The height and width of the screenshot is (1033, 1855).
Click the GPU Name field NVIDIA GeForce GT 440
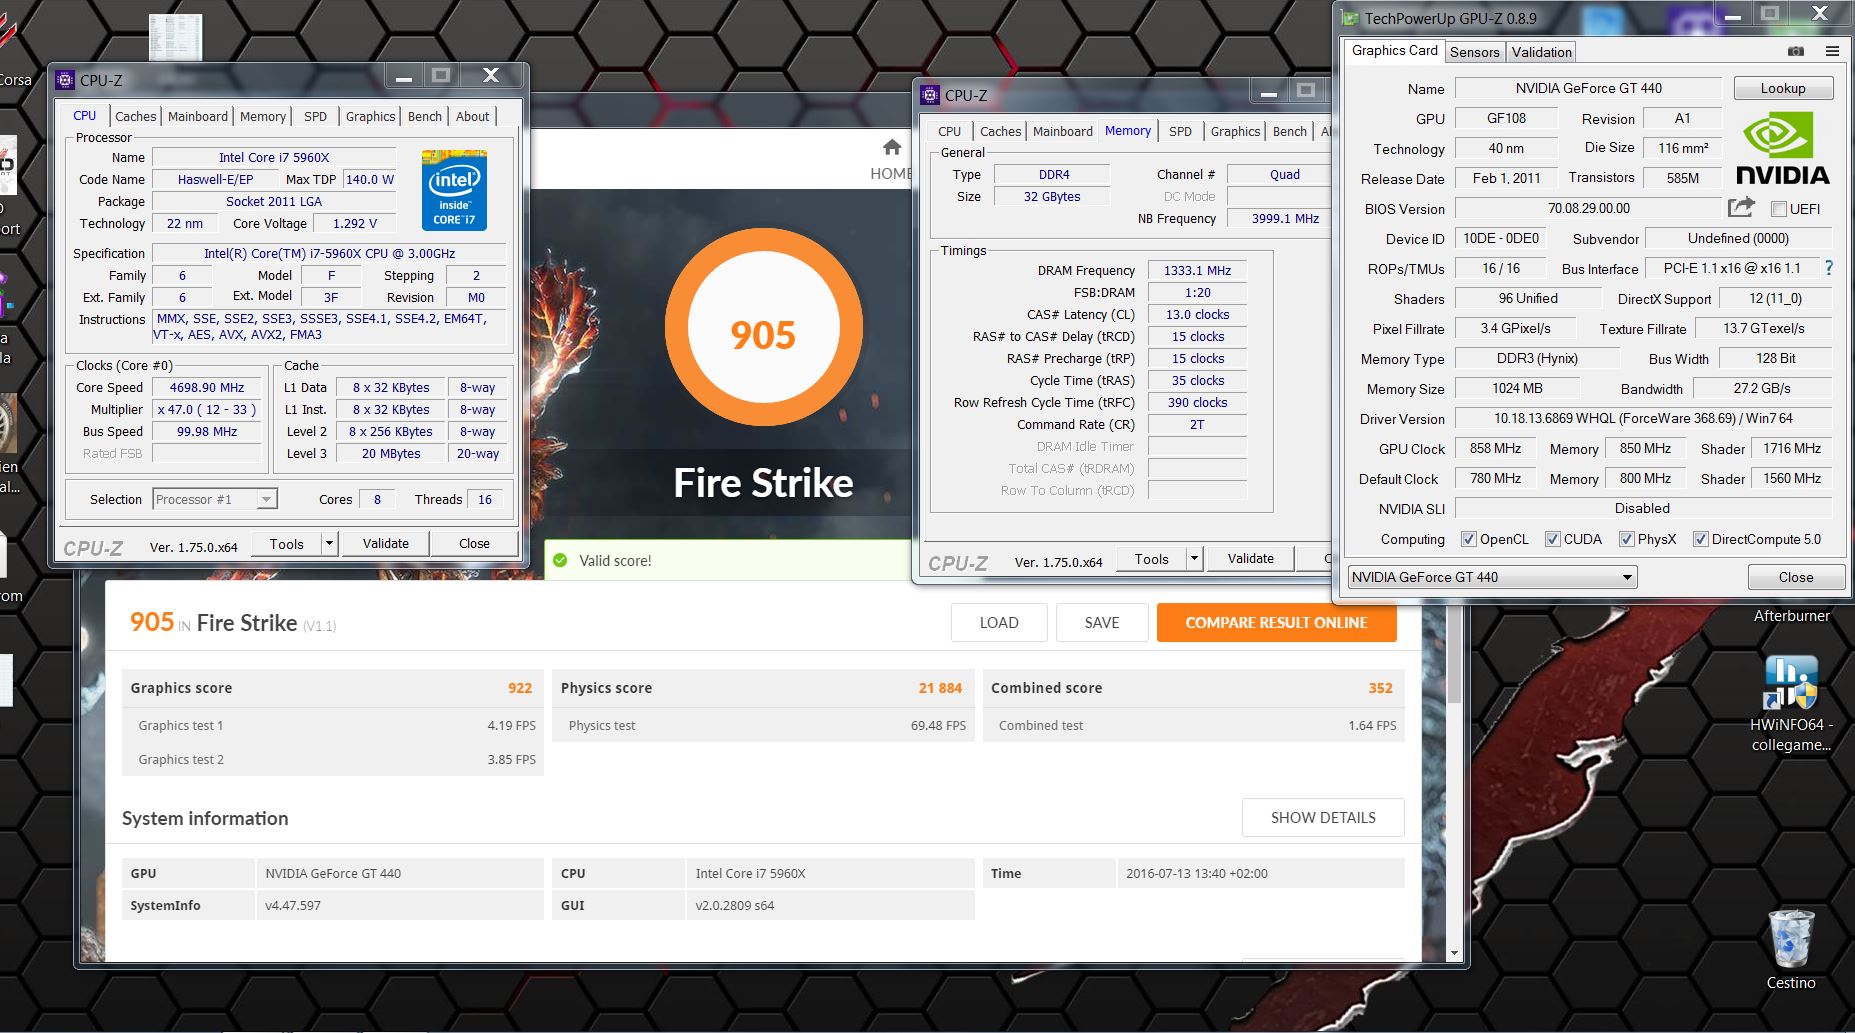click(1588, 88)
